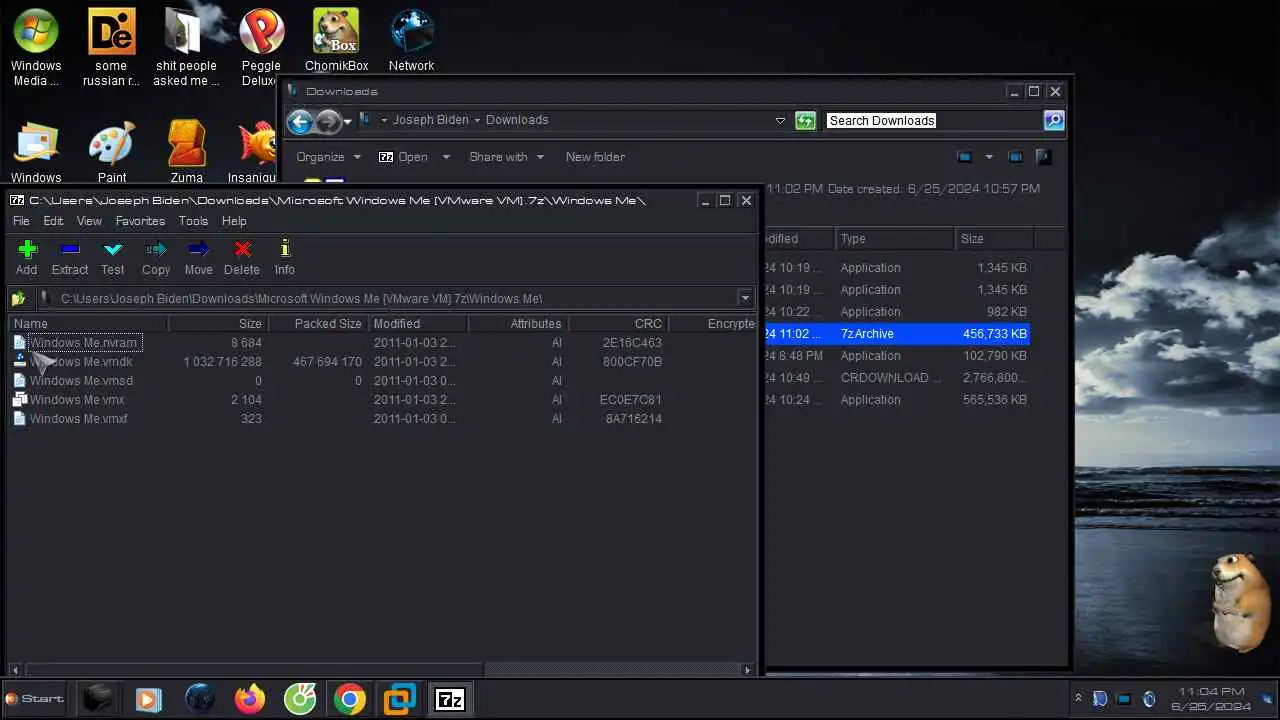The width and height of the screenshot is (1280, 720).
Task: Select the Paint desktop icon
Action: 112,152
